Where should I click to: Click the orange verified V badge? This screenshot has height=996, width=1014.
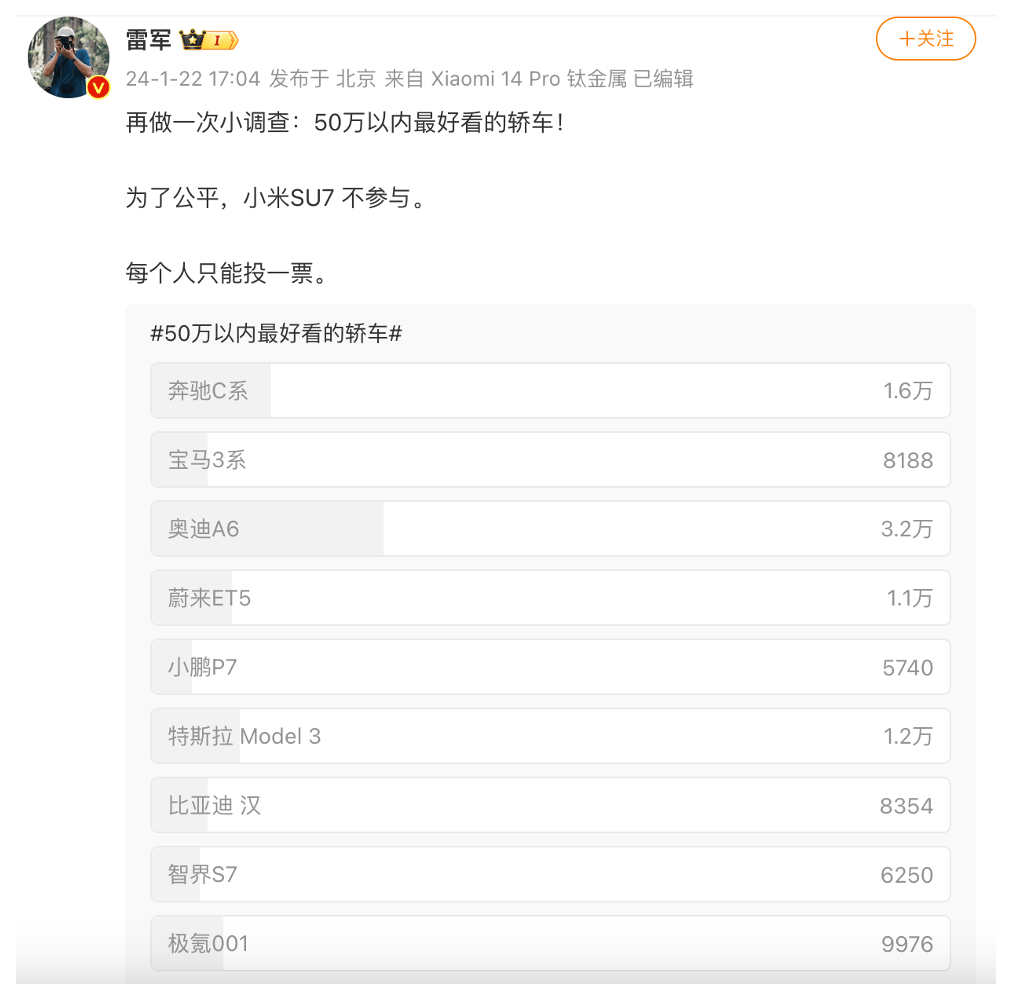click(98, 87)
